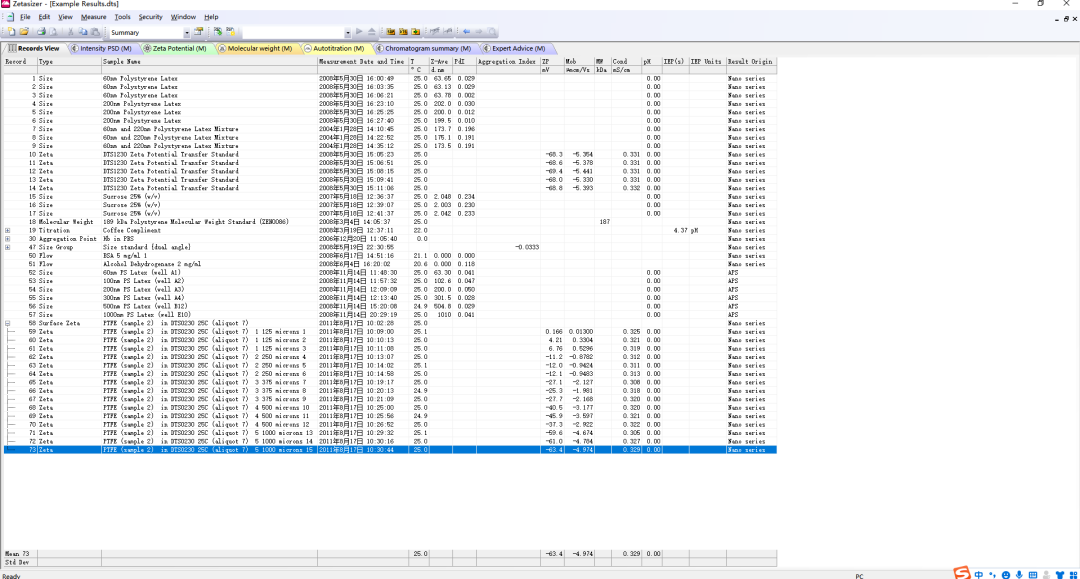
Task: Open the Summary workspace dropdown
Action: tap(186, 32)
